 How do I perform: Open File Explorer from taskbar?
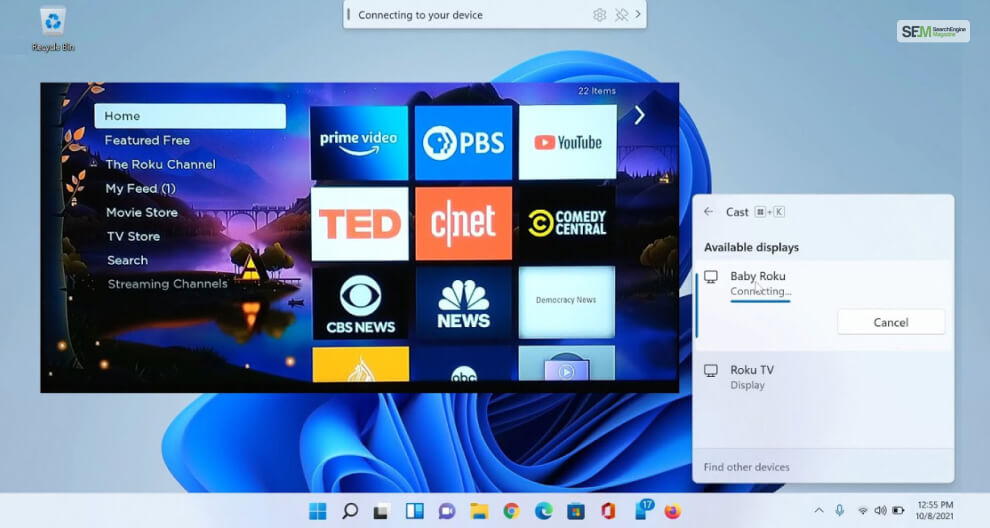pos(479,511)
